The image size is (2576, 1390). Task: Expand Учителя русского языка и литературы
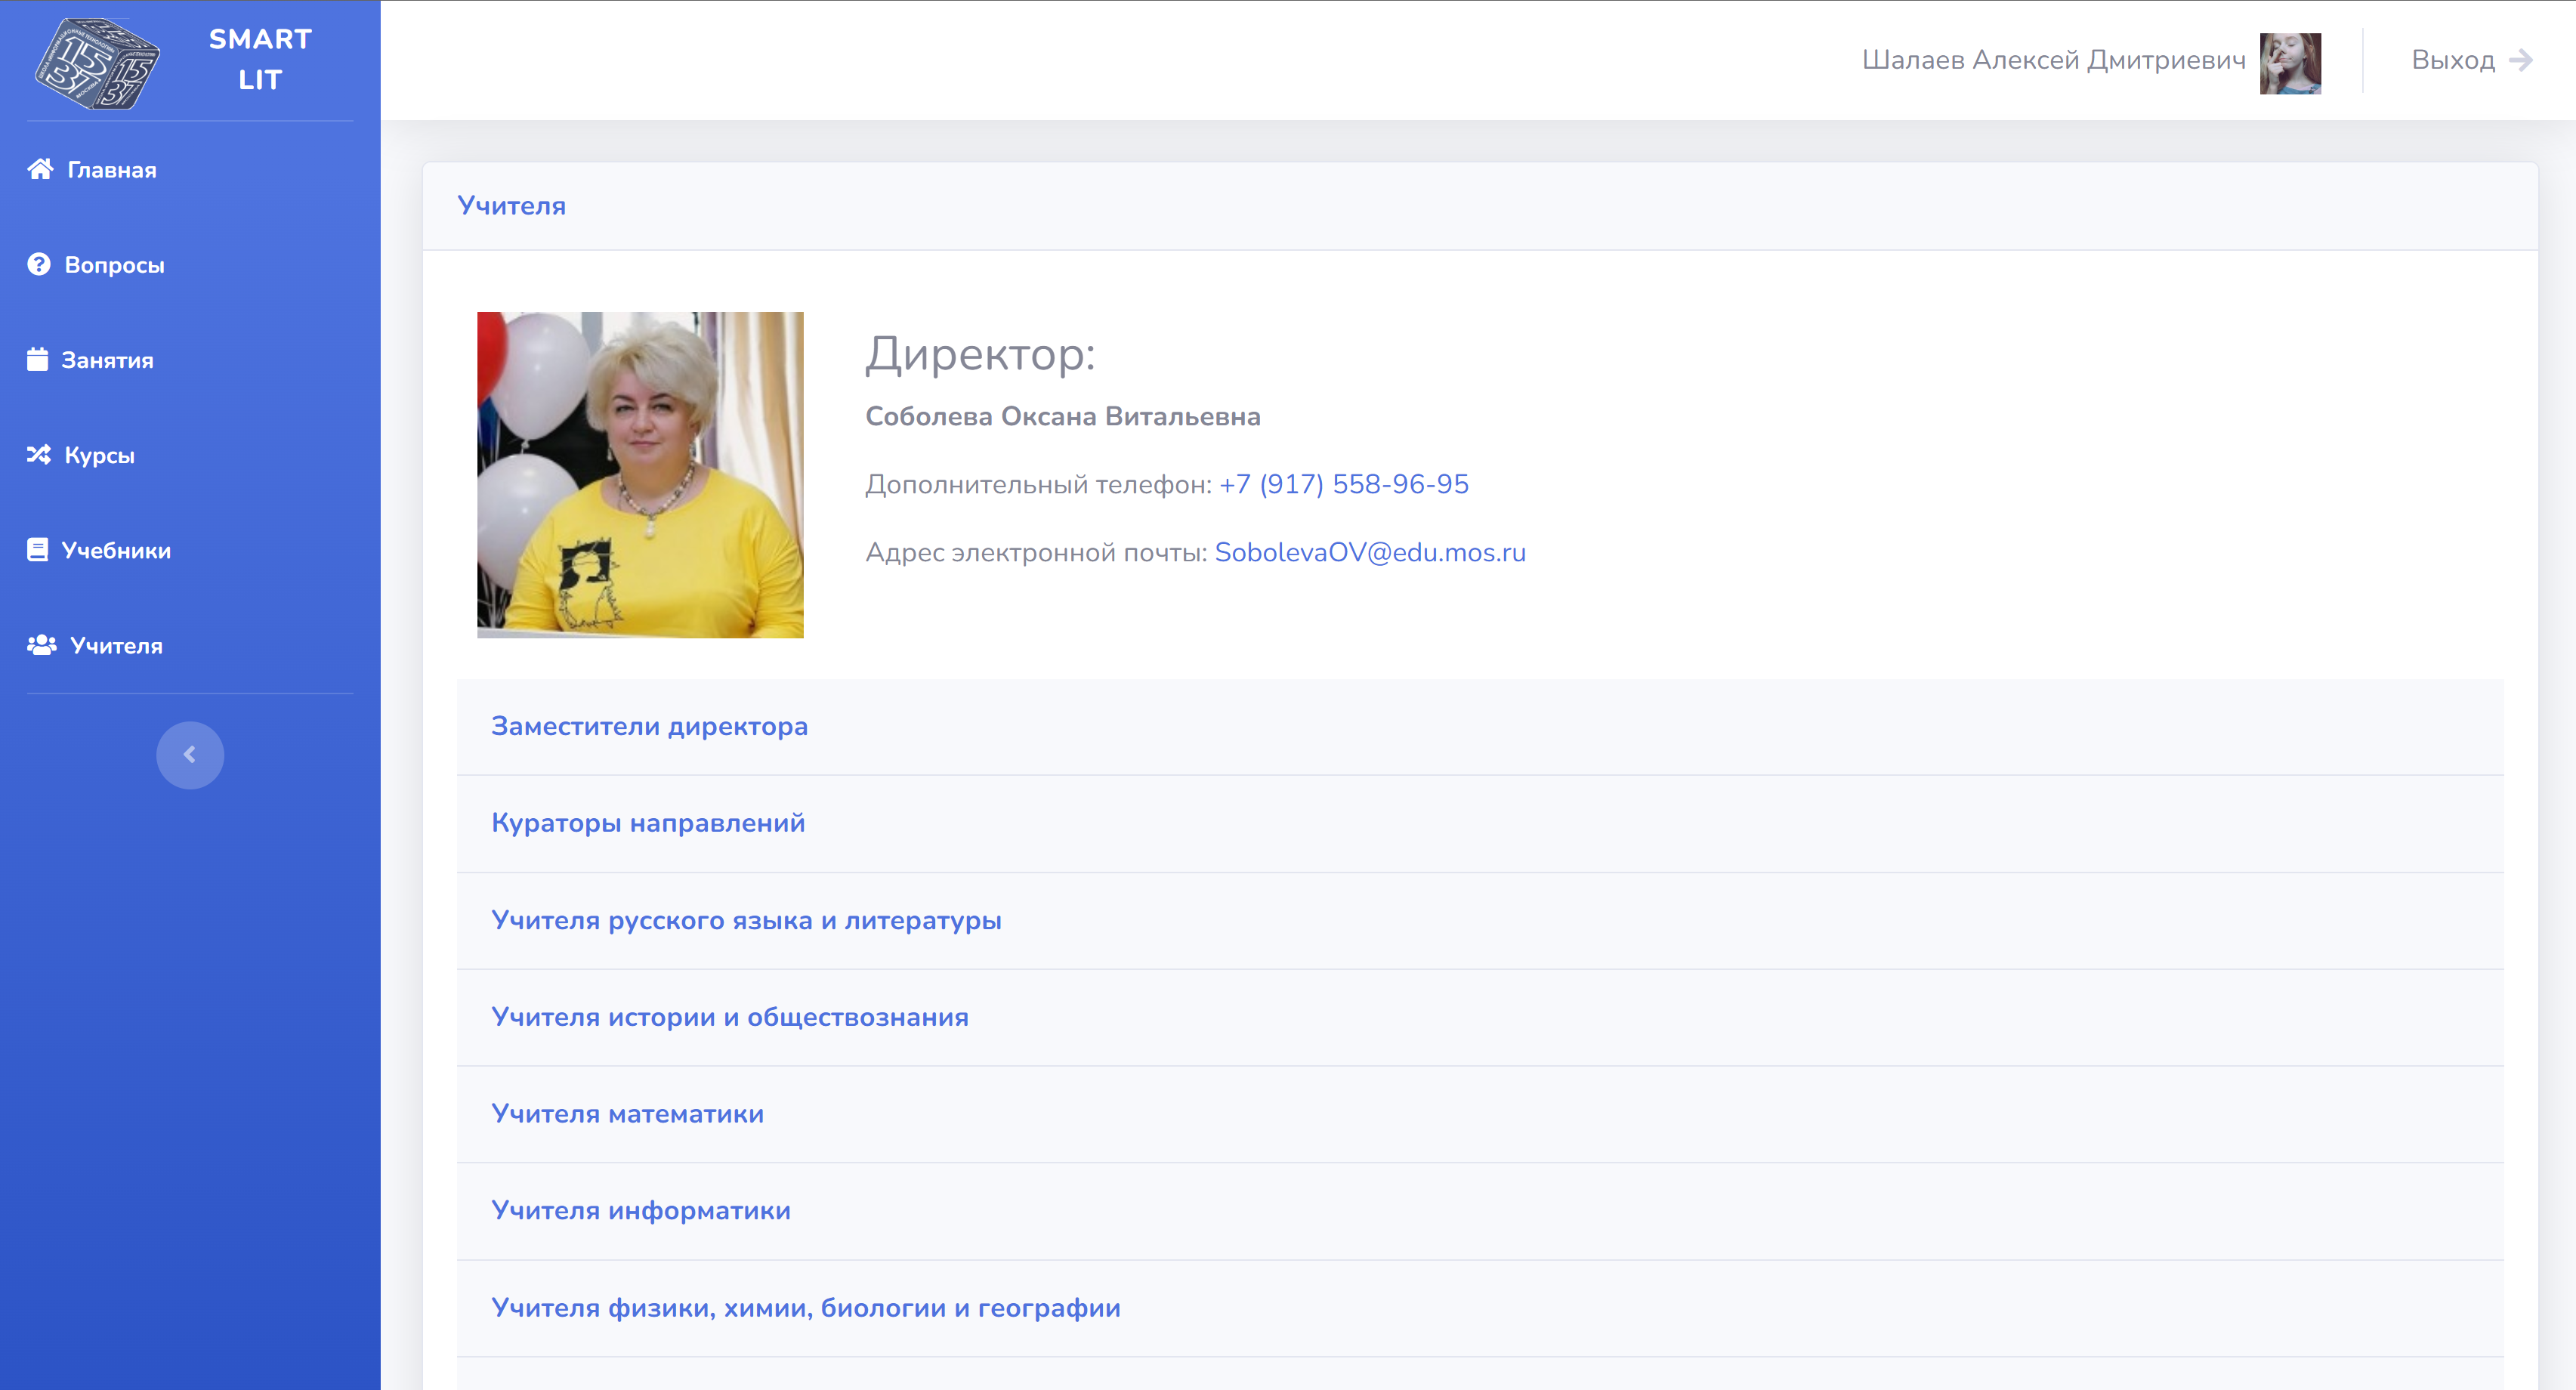[1480, 920]
